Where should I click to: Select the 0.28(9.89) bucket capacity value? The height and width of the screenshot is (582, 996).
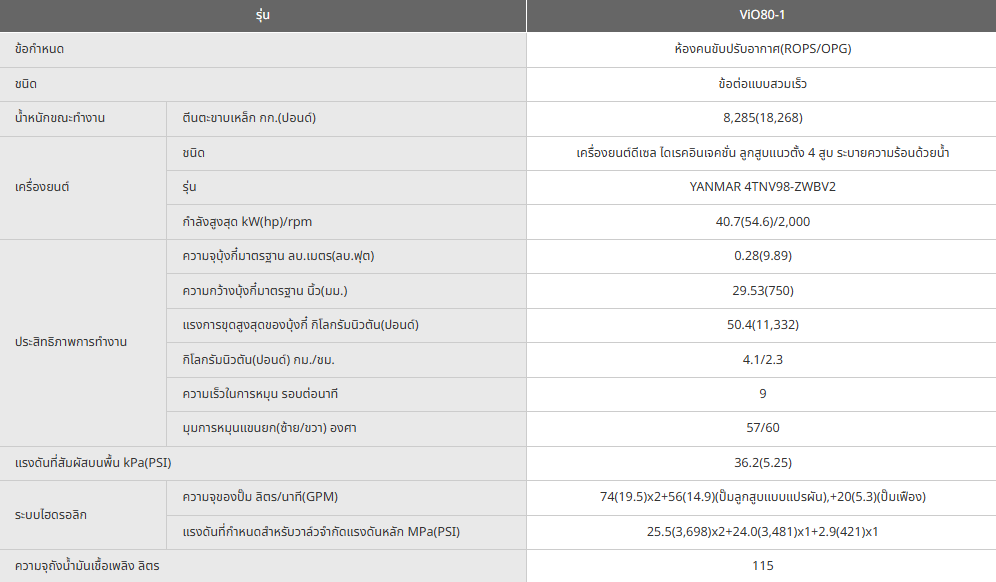point(762,256)
